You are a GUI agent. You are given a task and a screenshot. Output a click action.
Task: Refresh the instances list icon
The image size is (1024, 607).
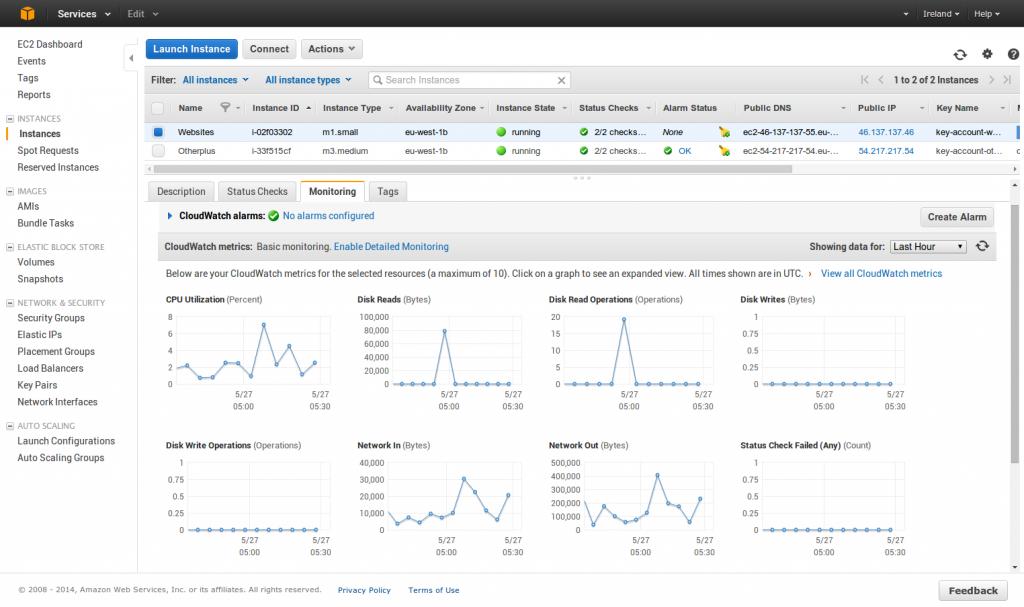click(959, 55)
